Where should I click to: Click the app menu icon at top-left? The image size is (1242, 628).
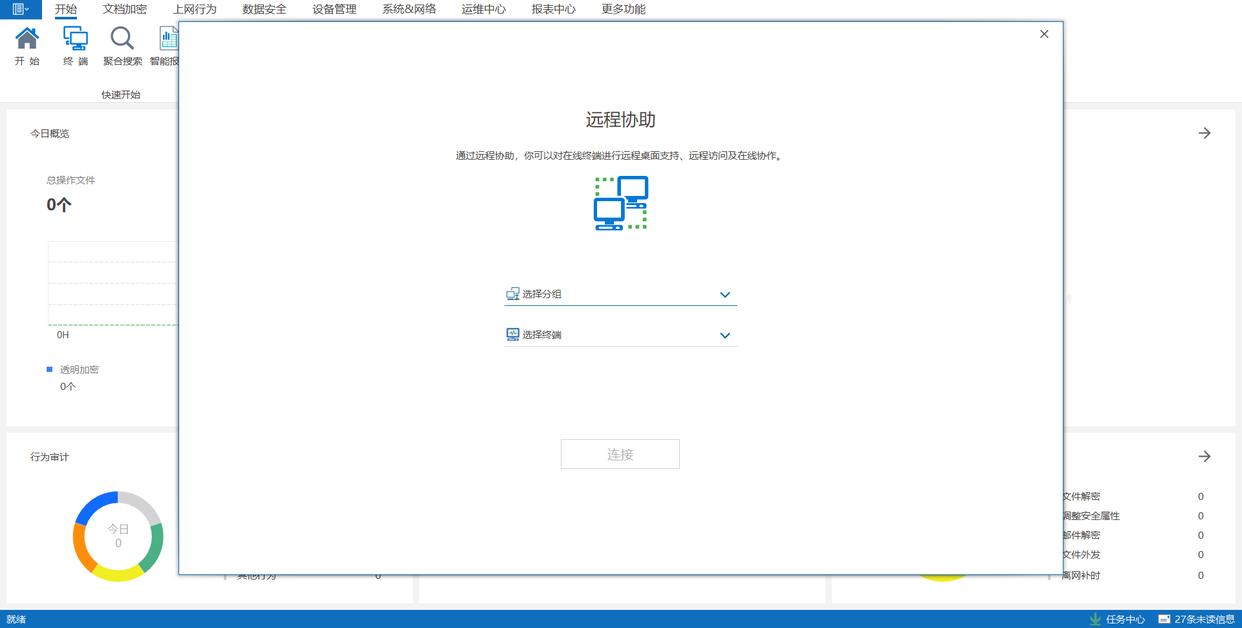point(20,9)
